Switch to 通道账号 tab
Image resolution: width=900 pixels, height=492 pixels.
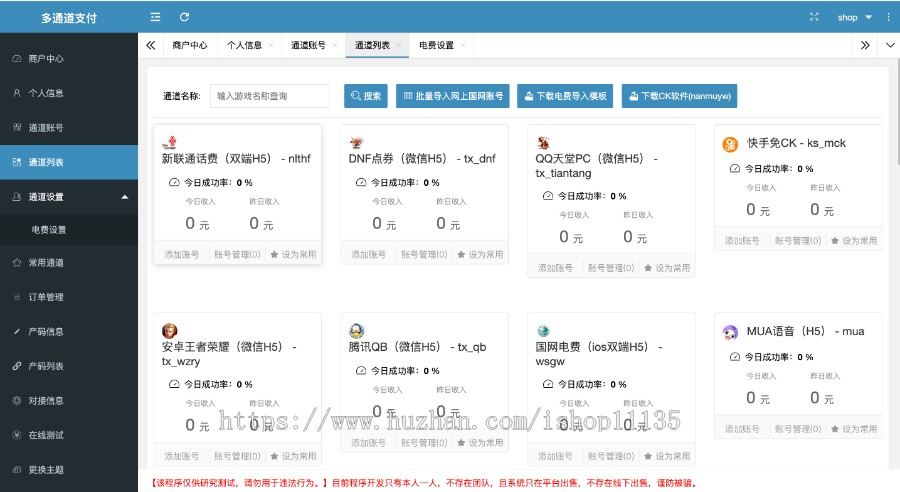[308, 45]
